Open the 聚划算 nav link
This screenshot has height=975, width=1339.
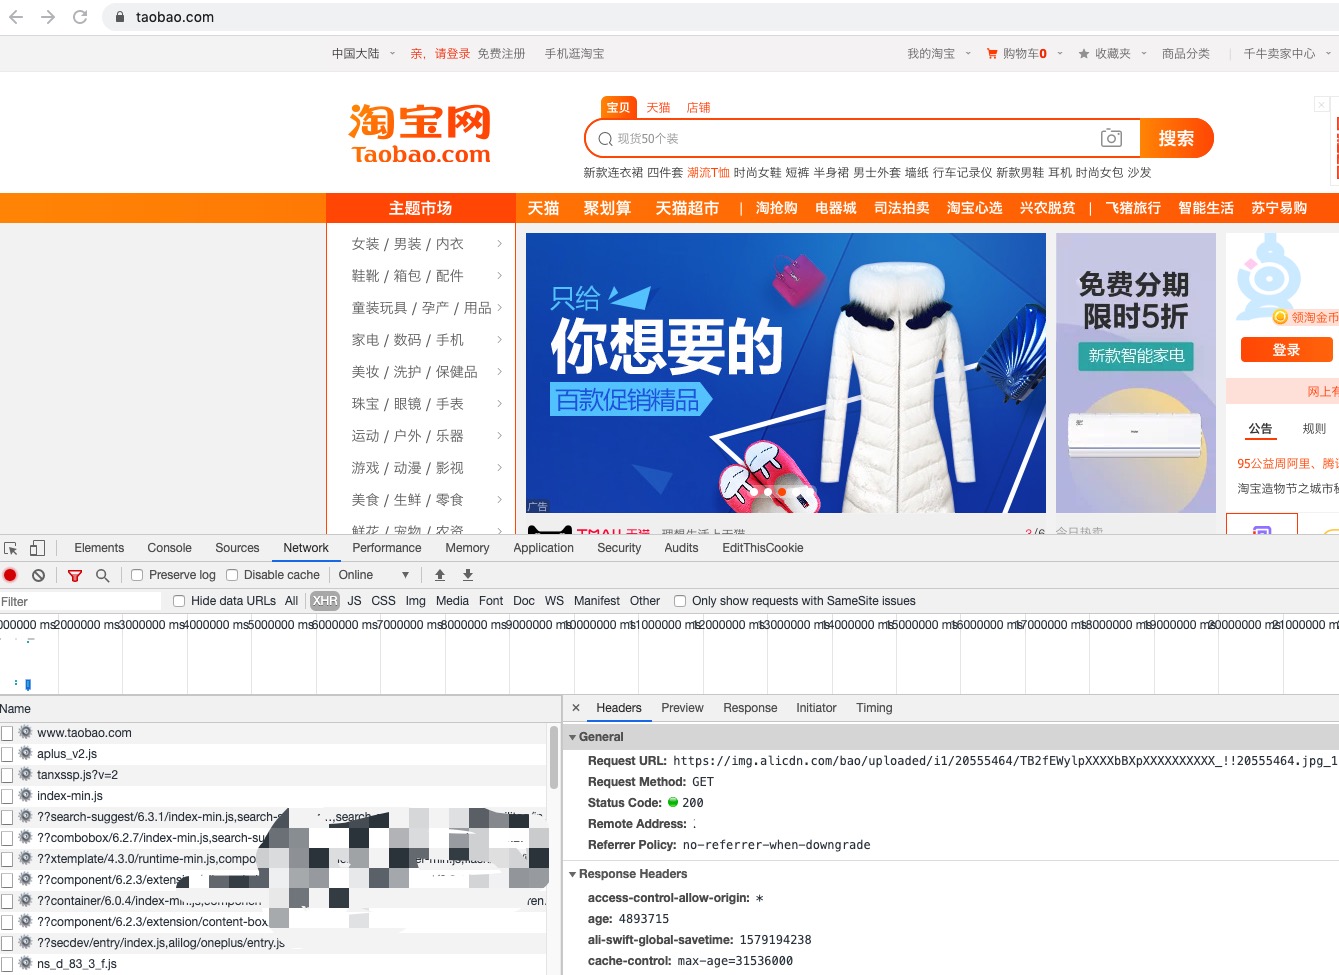pyautogui.click(x=608, y=208)
